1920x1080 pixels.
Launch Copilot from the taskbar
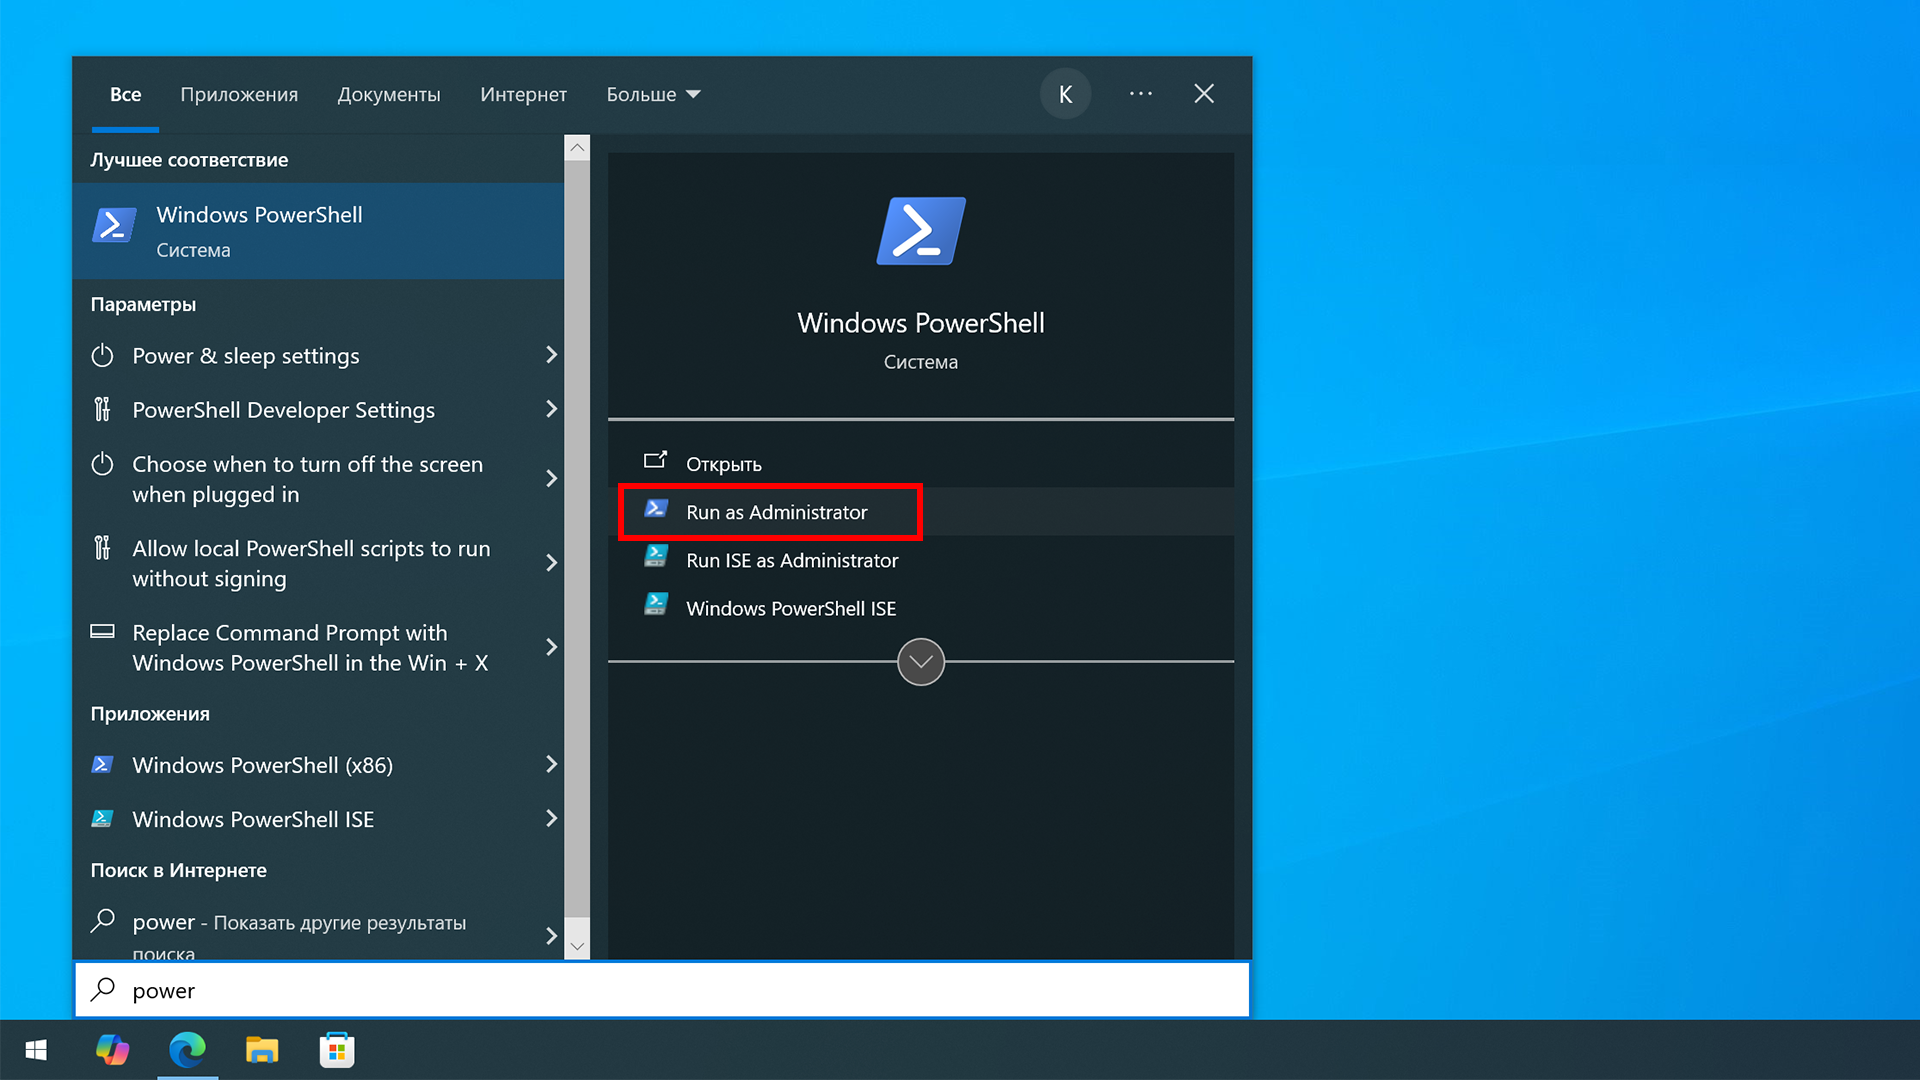[112, 1050]
